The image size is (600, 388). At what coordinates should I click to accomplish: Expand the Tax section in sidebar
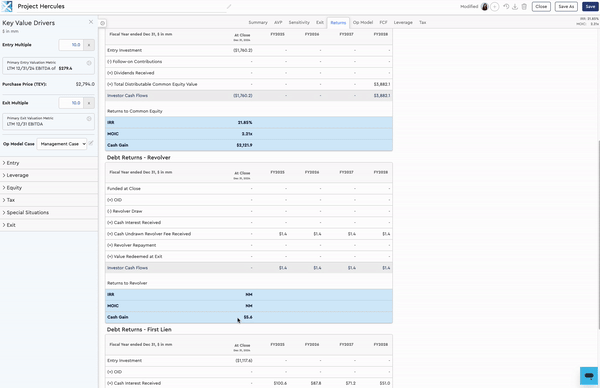point(49,200)
